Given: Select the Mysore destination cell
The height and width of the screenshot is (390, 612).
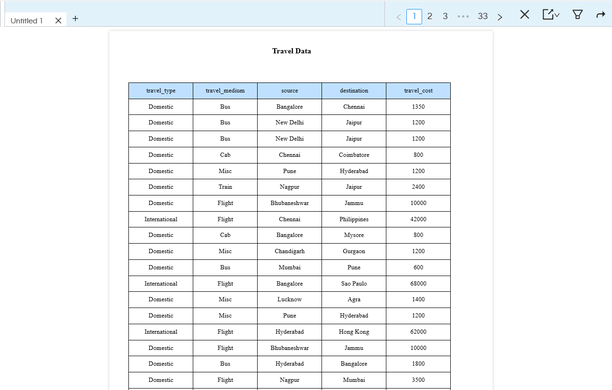Looking at the screenshot, I should pos(354,235).
